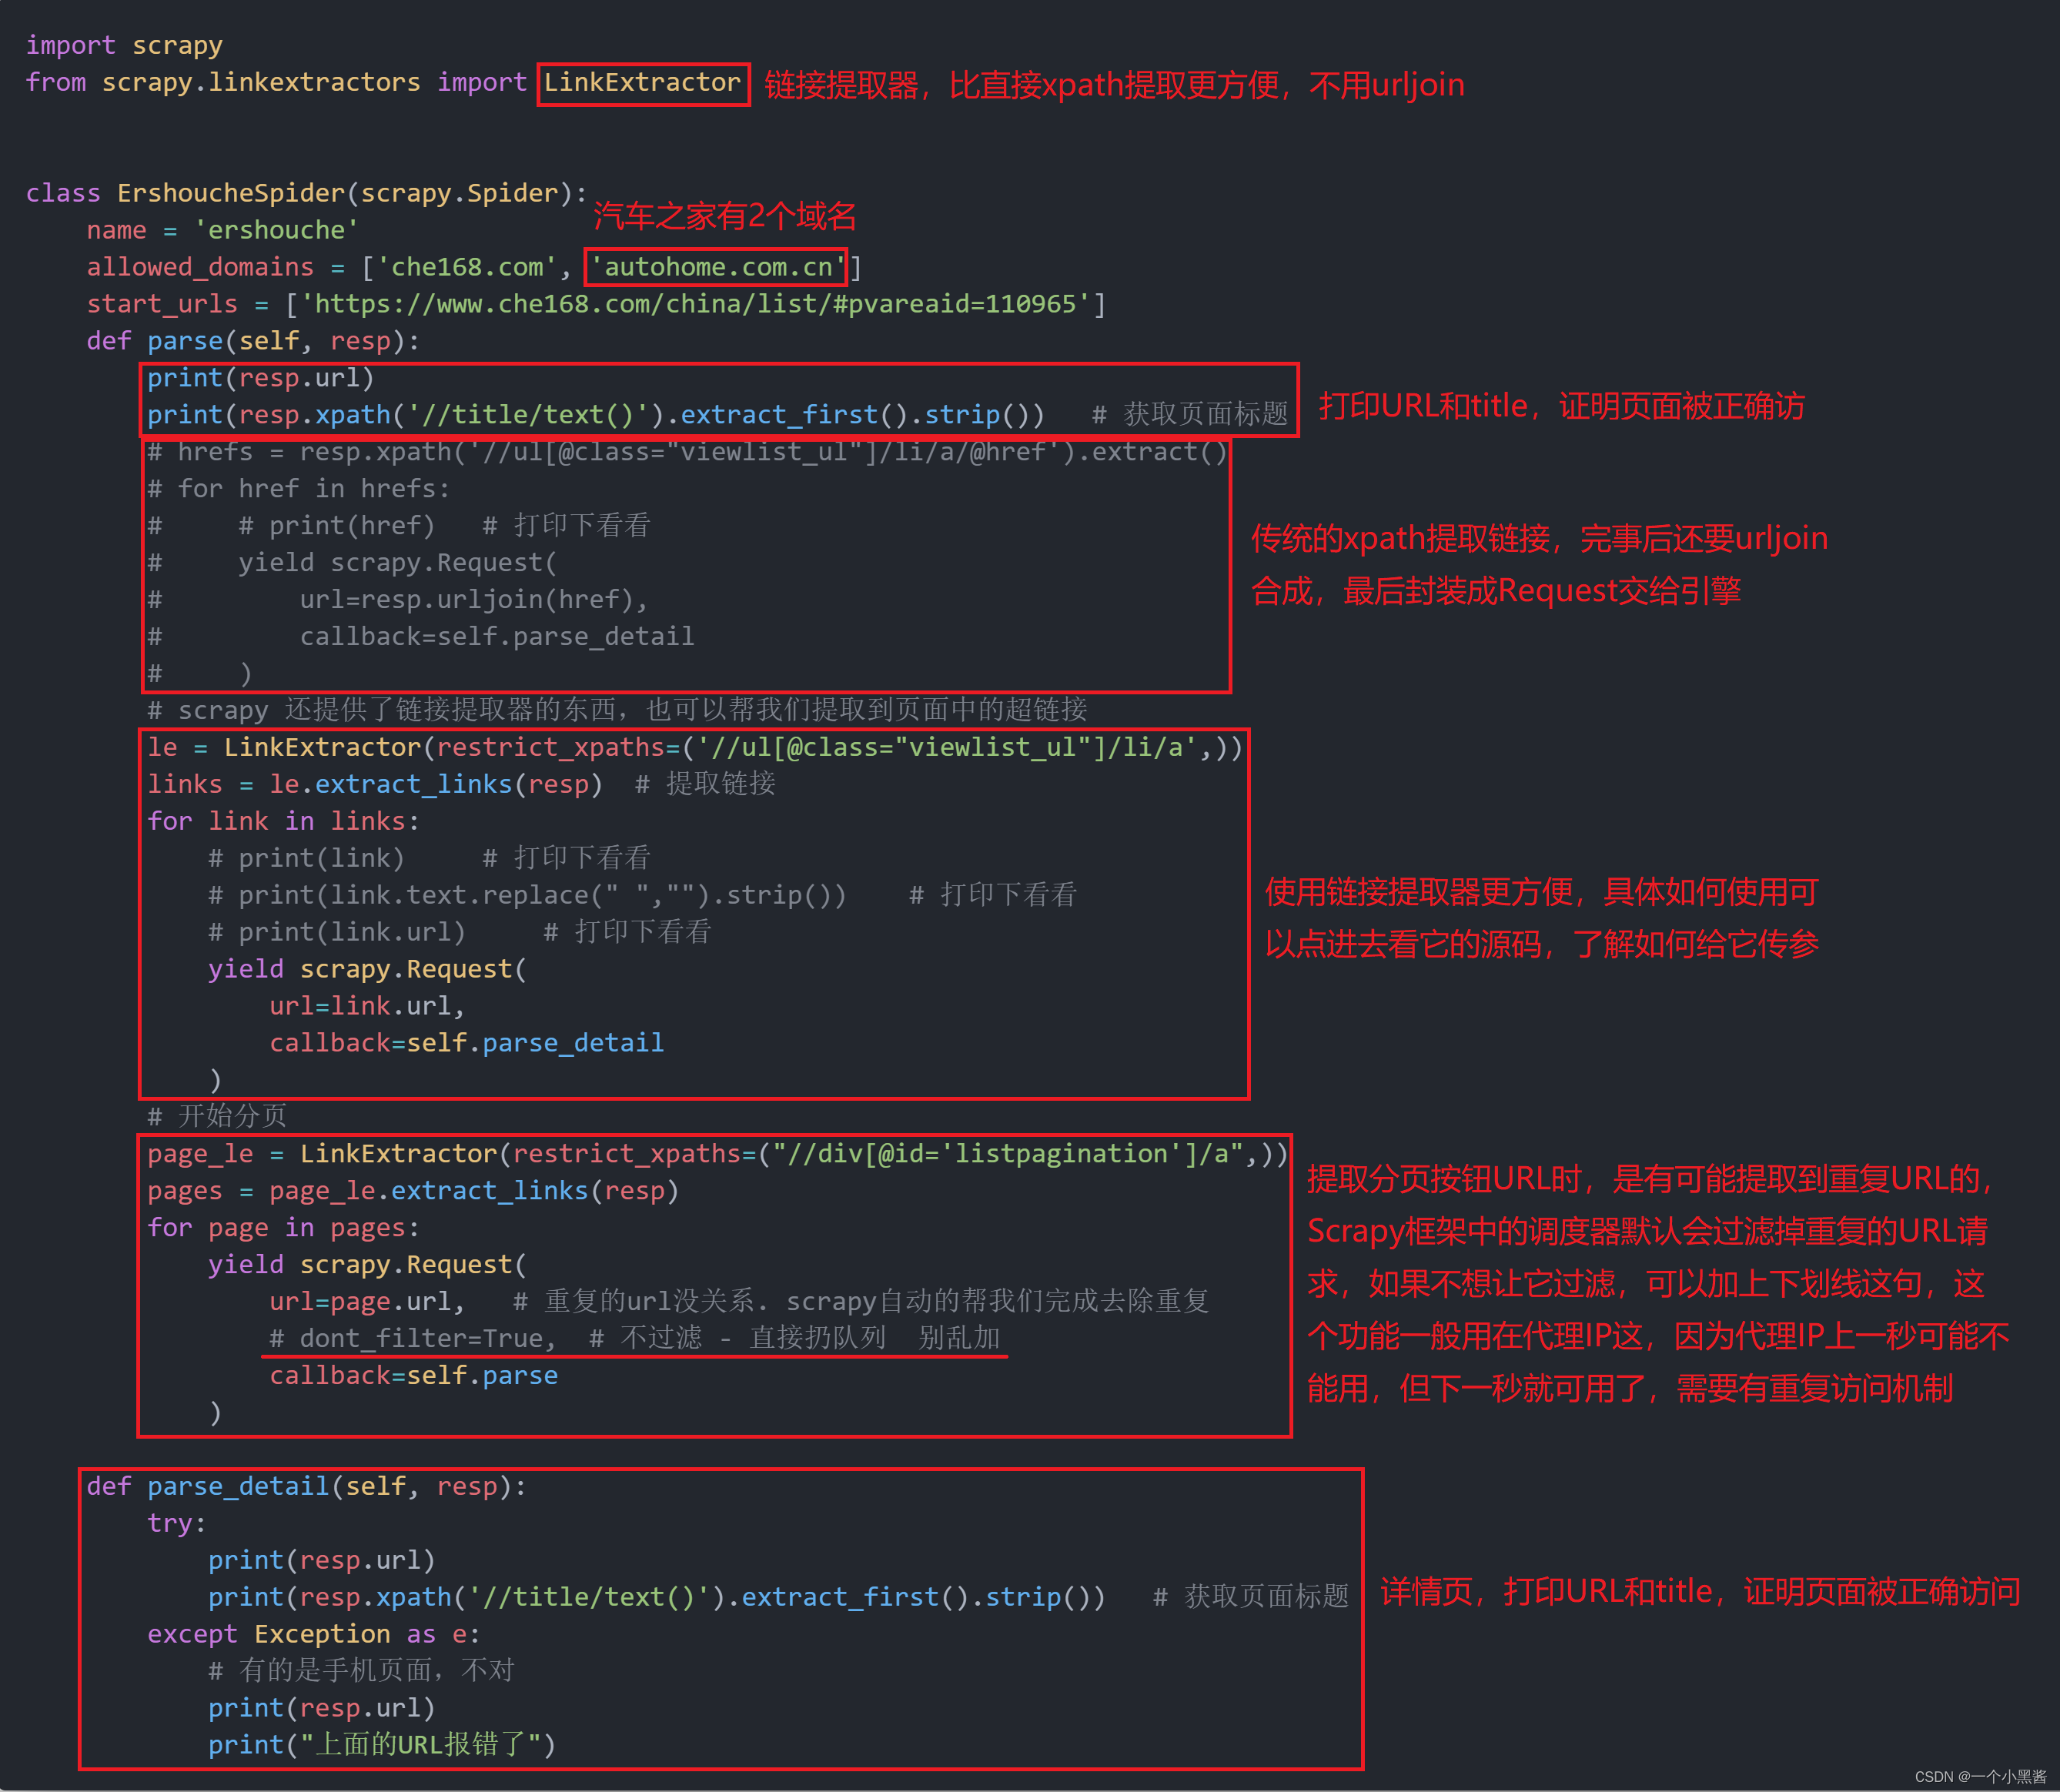The image size is (2060, 1792).
Task: Click the start_urls che168 URL string
Action: (695, 304)
